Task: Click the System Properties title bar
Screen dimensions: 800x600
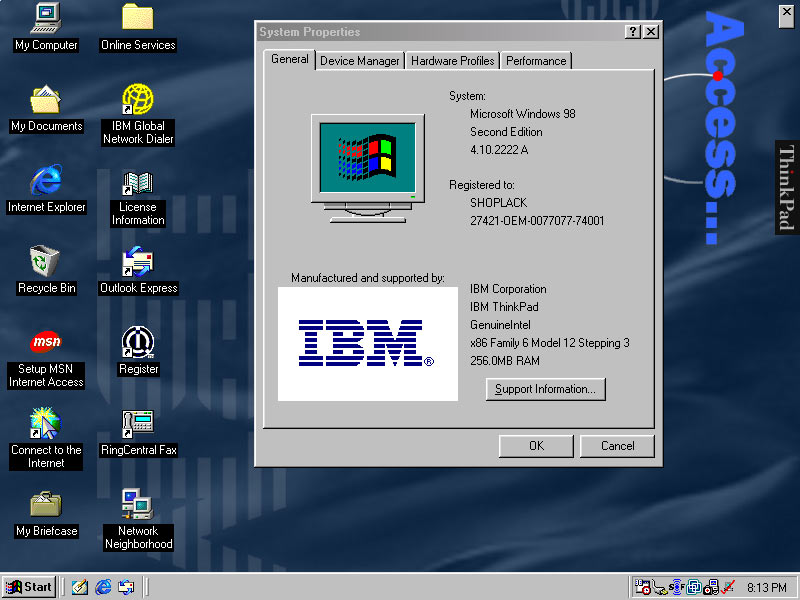Action: (440, 32)
